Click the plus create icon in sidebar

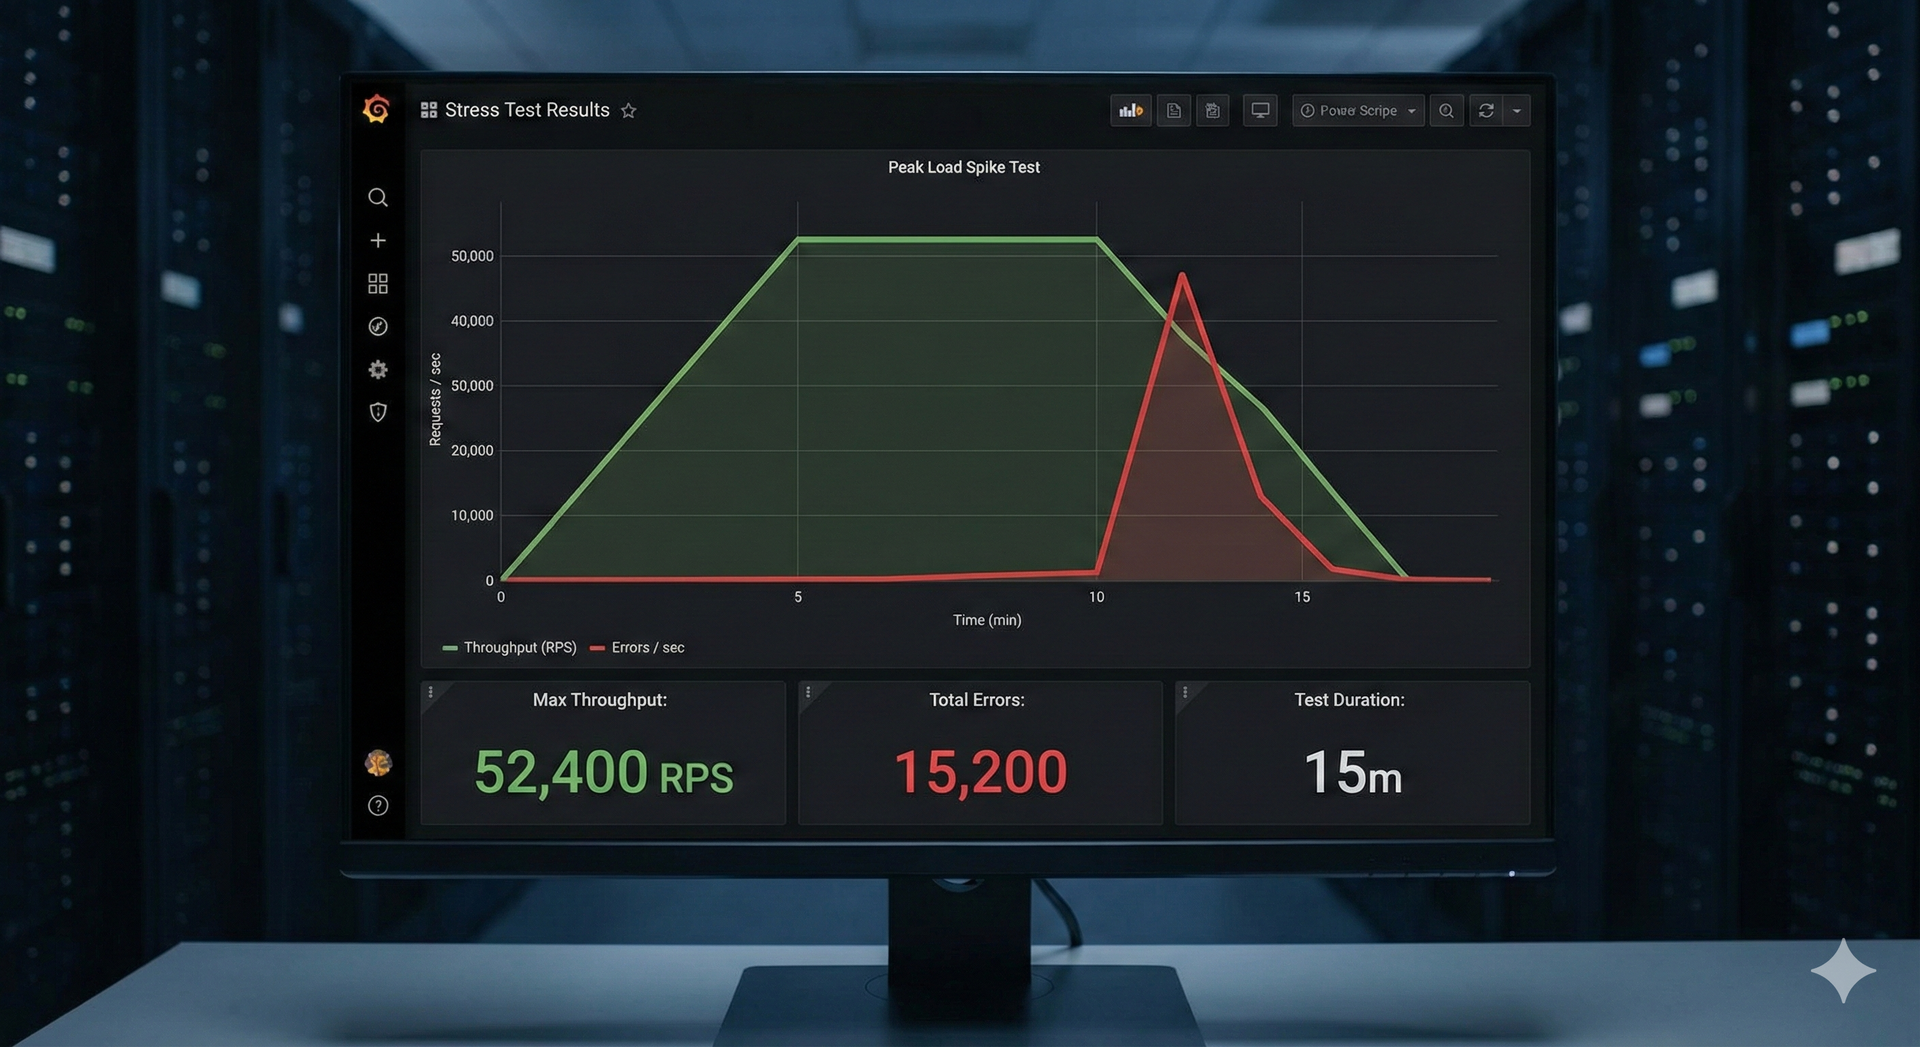[377, 241]
